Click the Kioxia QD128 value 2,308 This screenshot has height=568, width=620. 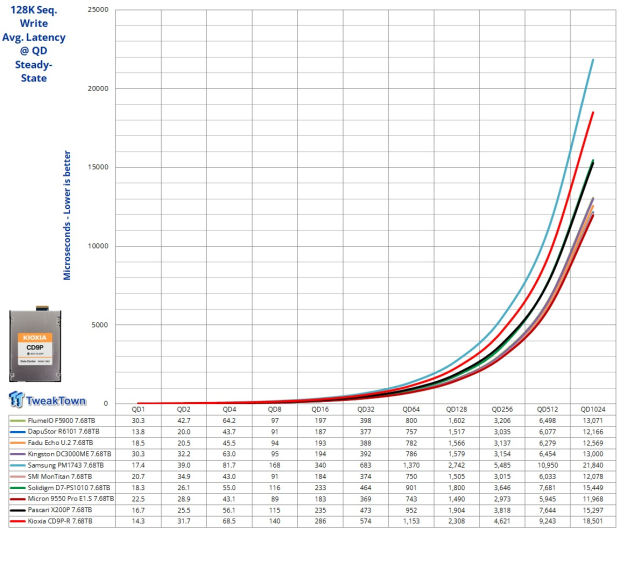pyautogui.click(x=457, y=521)
